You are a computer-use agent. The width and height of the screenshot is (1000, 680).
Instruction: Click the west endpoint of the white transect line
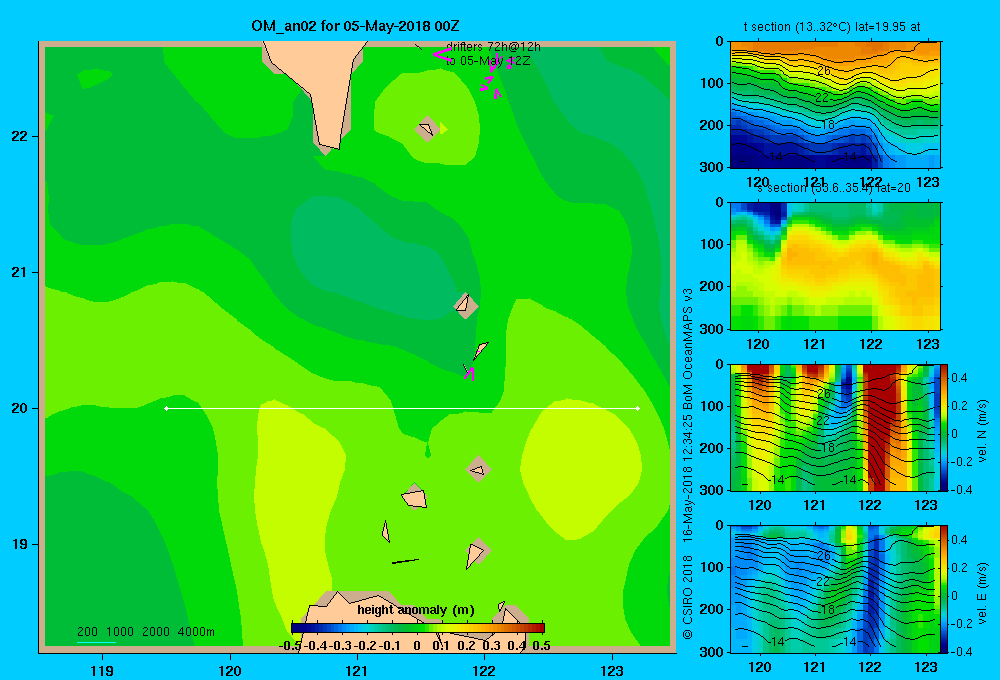166,408
